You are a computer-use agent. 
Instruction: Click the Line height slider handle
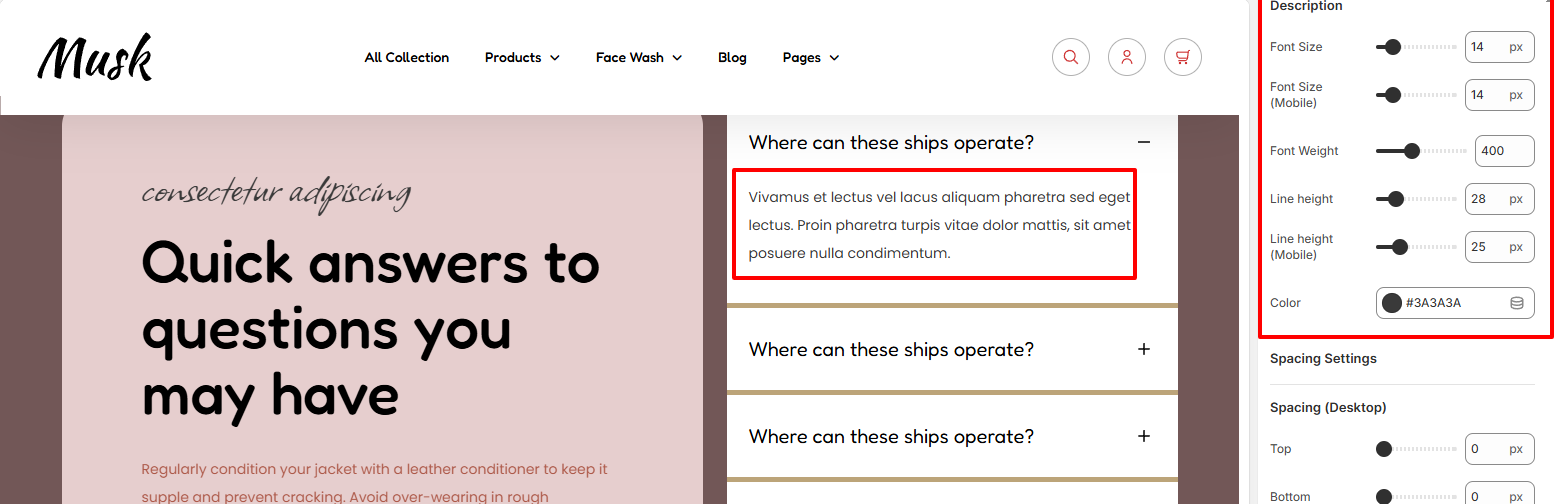coord(1395,199)
